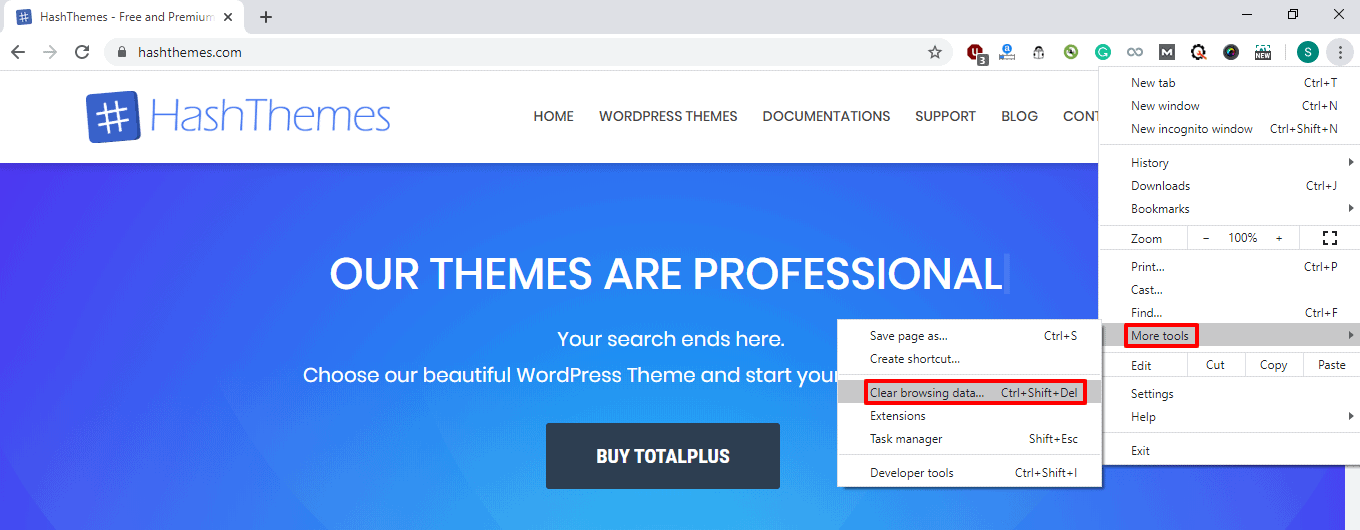Go back with the browser back arrow
The height and width of the screenshot is (530, 1360).
(x=18, y=52)
